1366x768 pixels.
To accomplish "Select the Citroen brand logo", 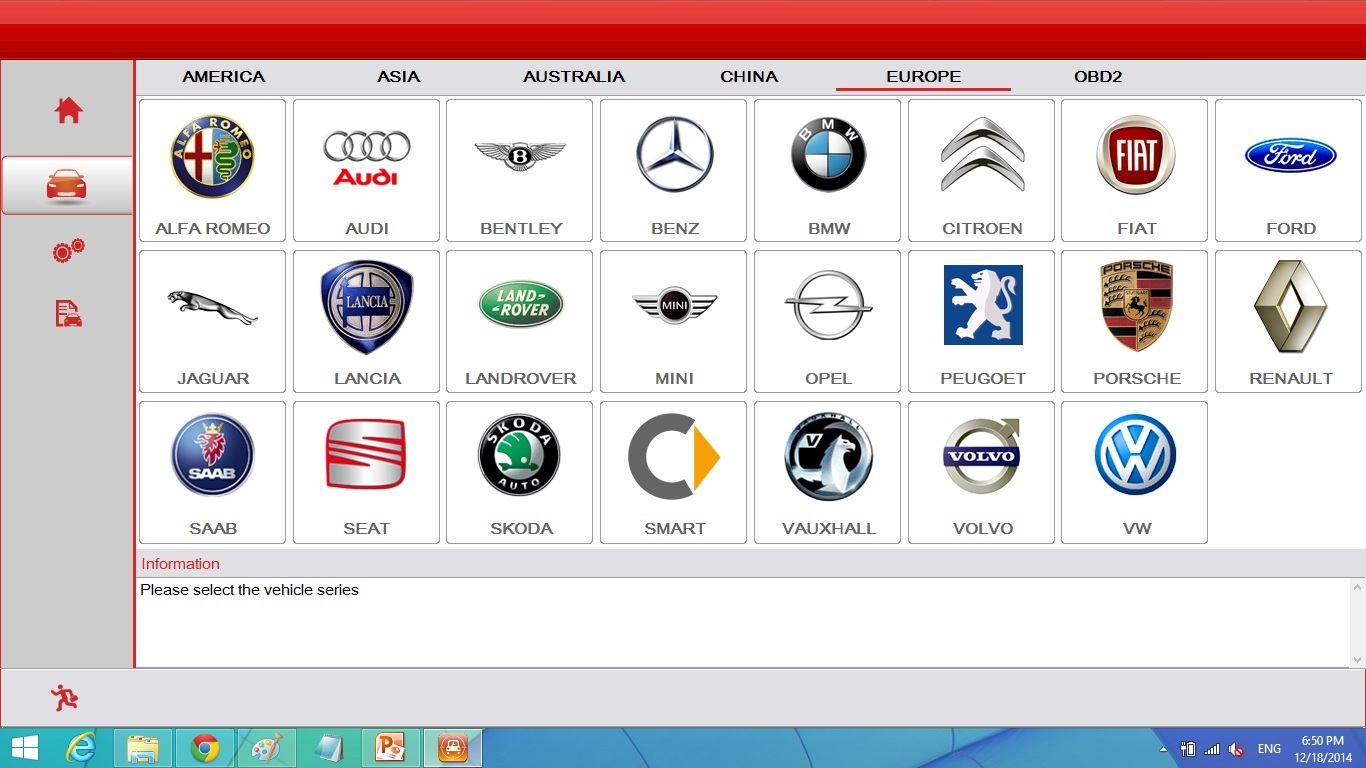I will (983, 154).
